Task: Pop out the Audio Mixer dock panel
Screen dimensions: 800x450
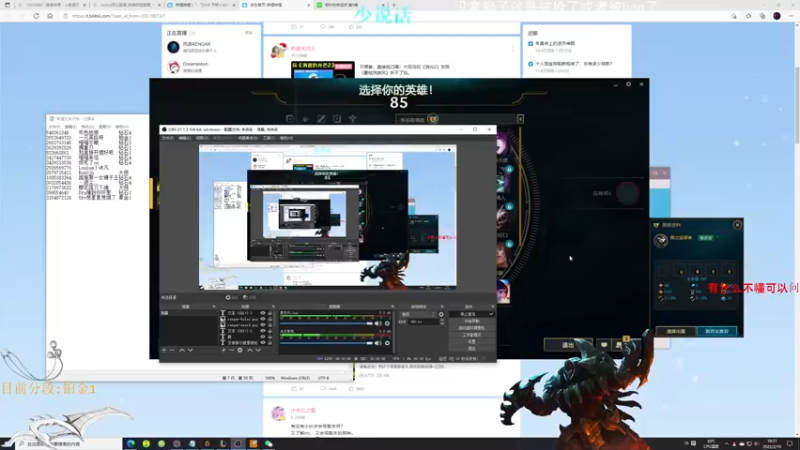Action: point(393,306)
